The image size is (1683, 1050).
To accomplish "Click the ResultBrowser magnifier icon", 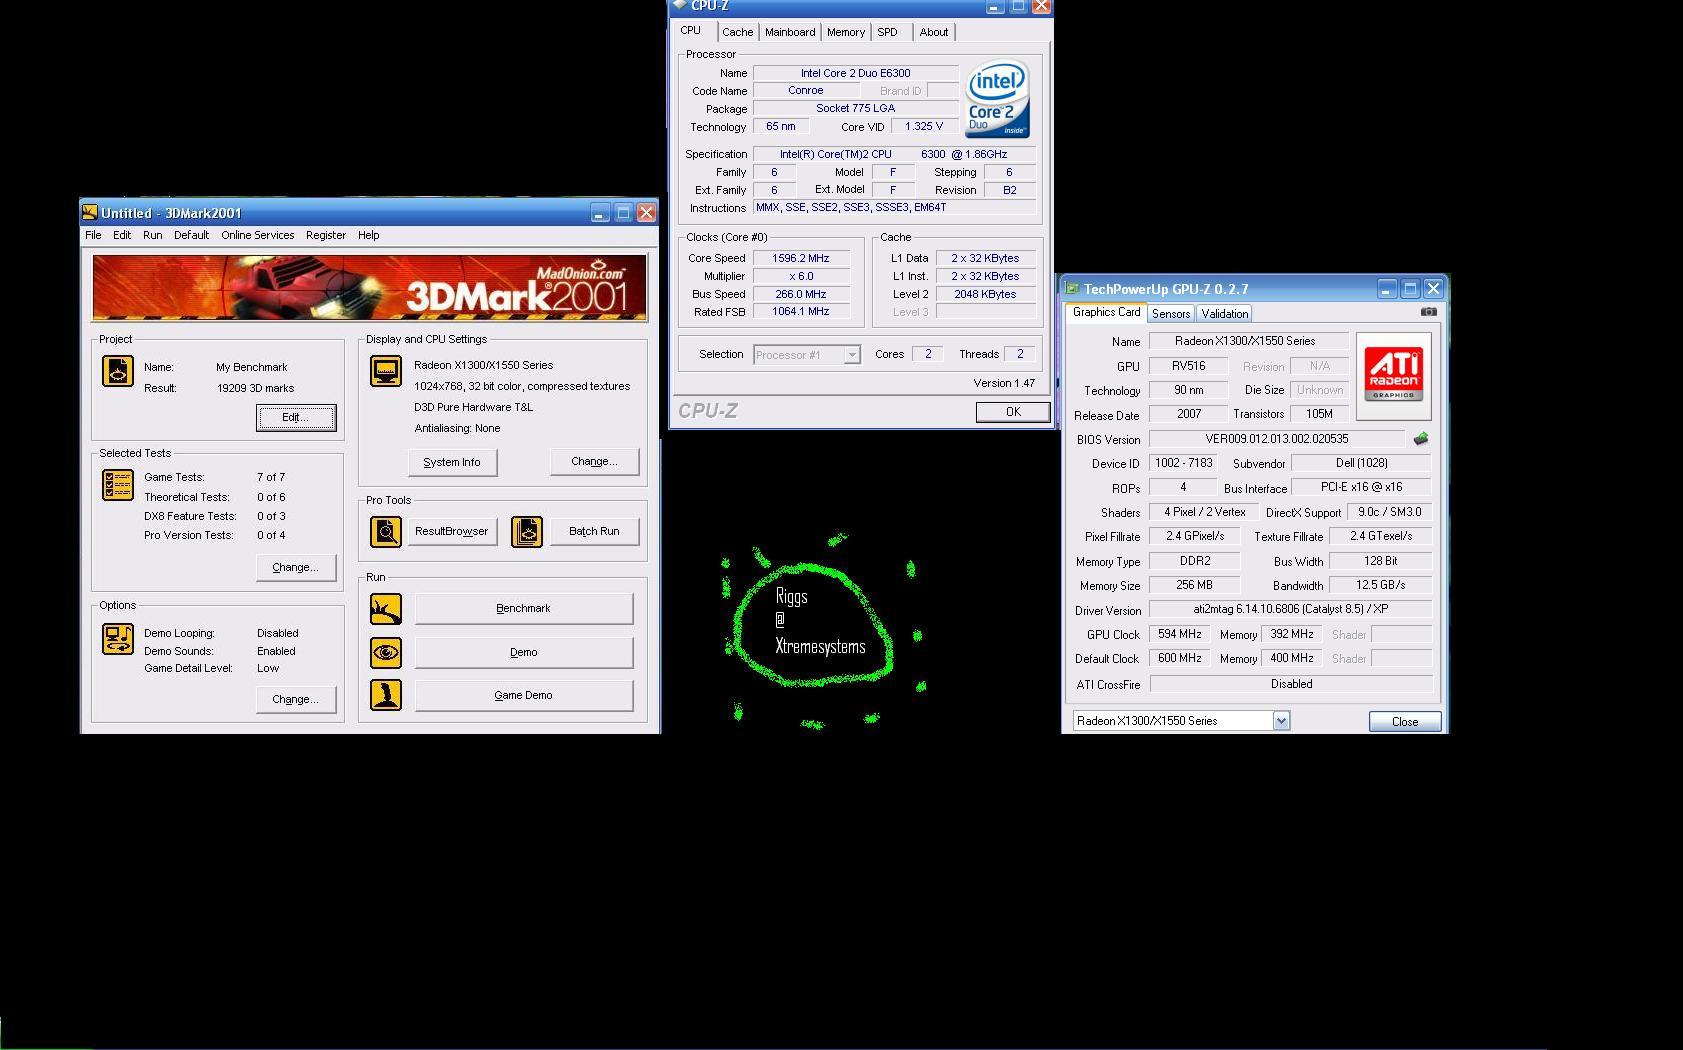I will [386, 532].
